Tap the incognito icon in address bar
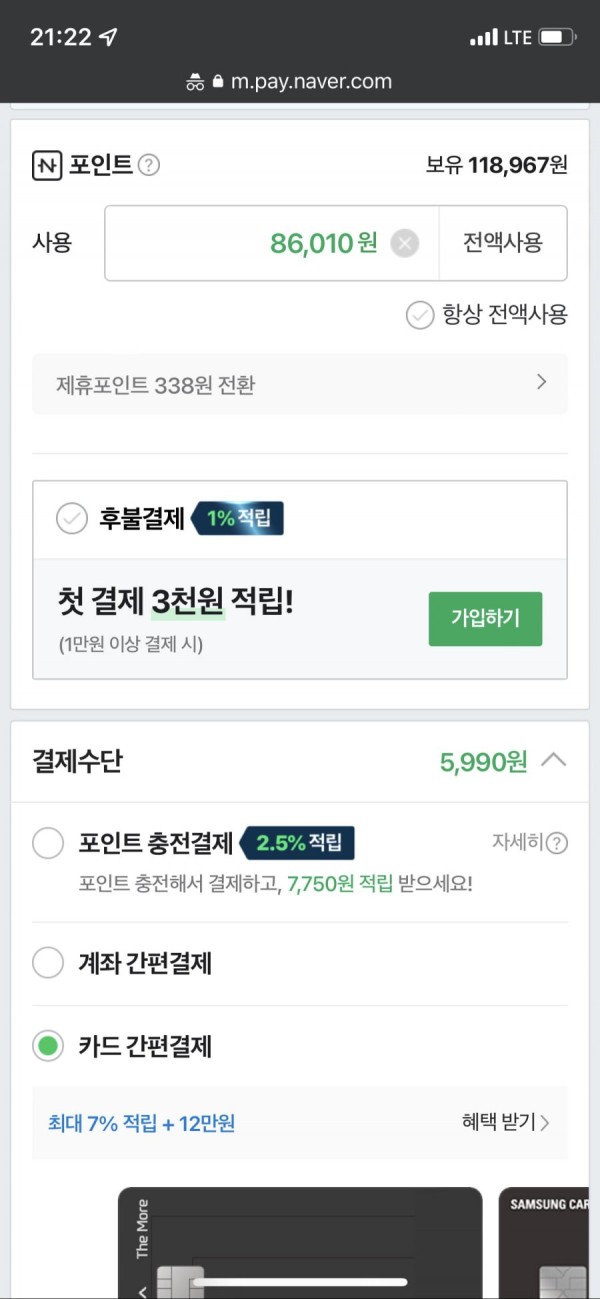Viewport: 600px width, 1299px height. pos(195,83)
